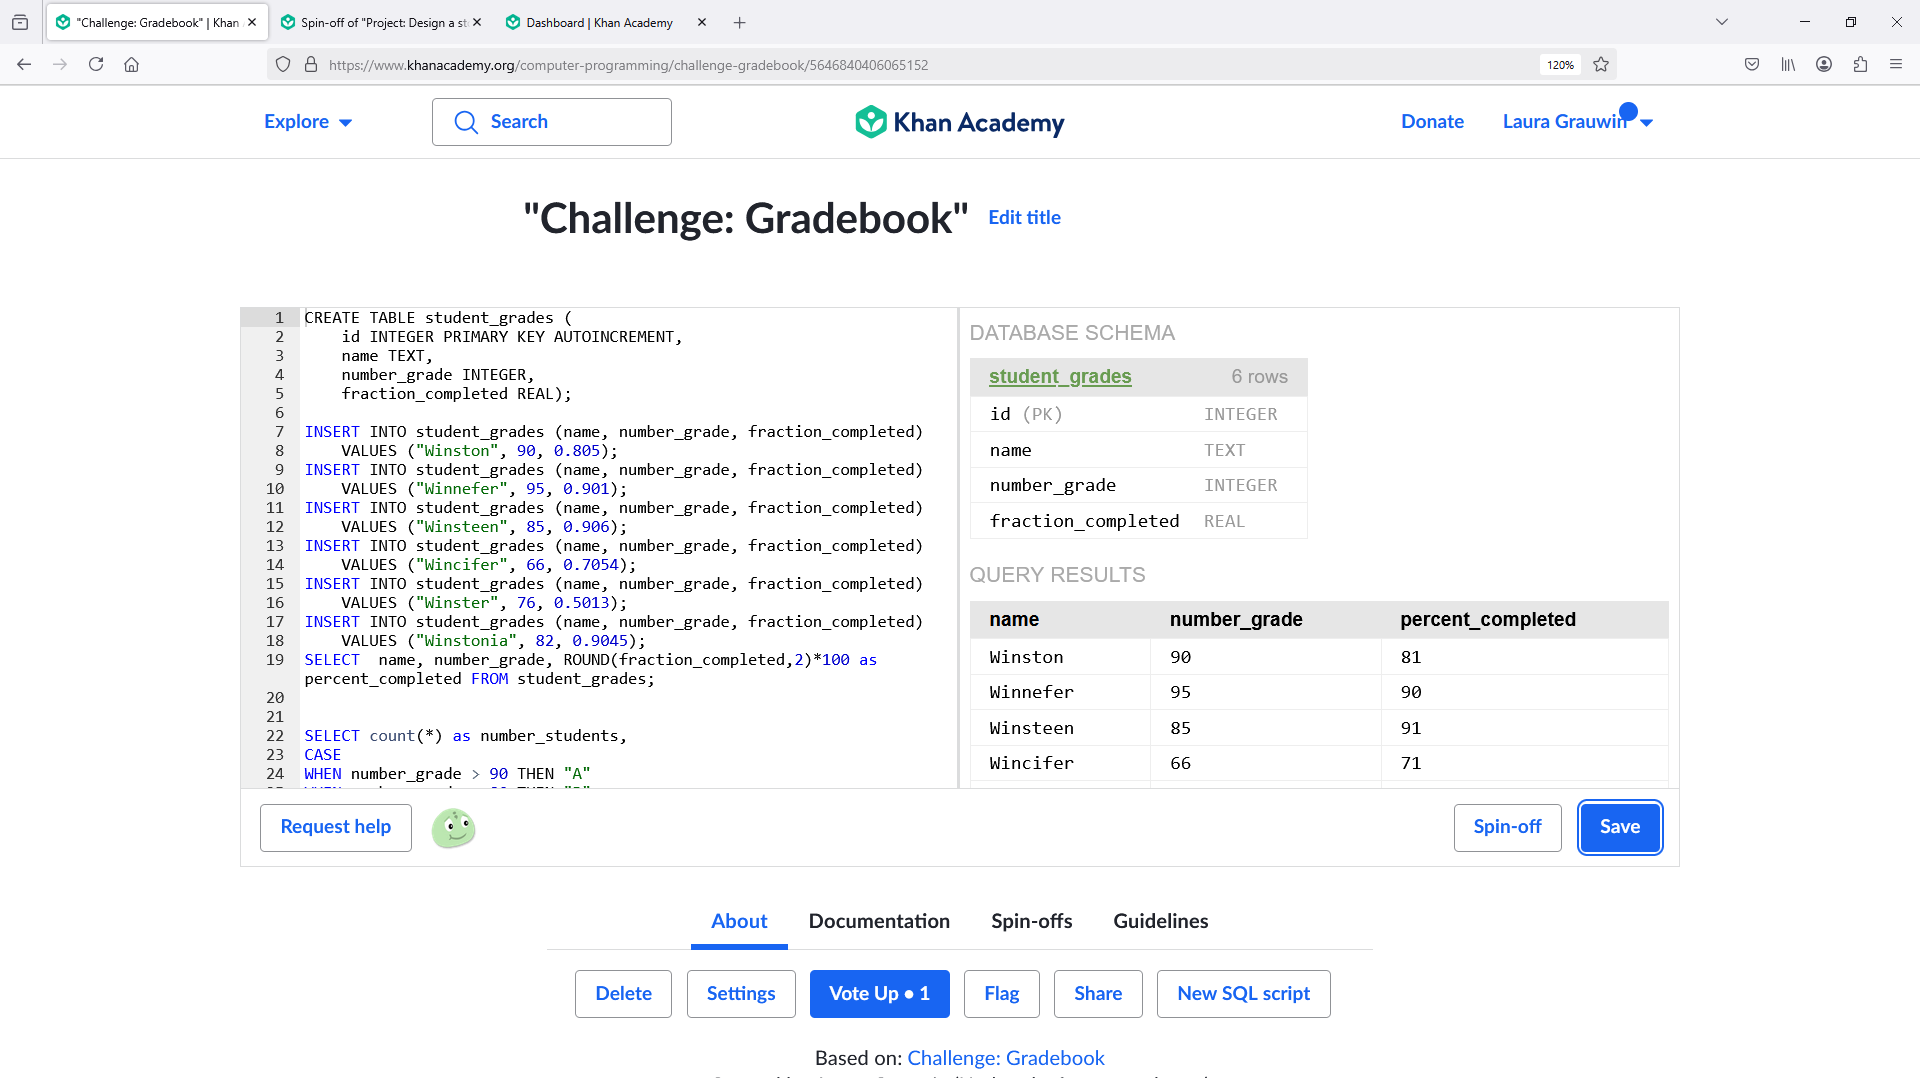The width and height of the screenshot is (1920, 1080).
Task: Click the bookmark star icon
Action: [1601, 65]
